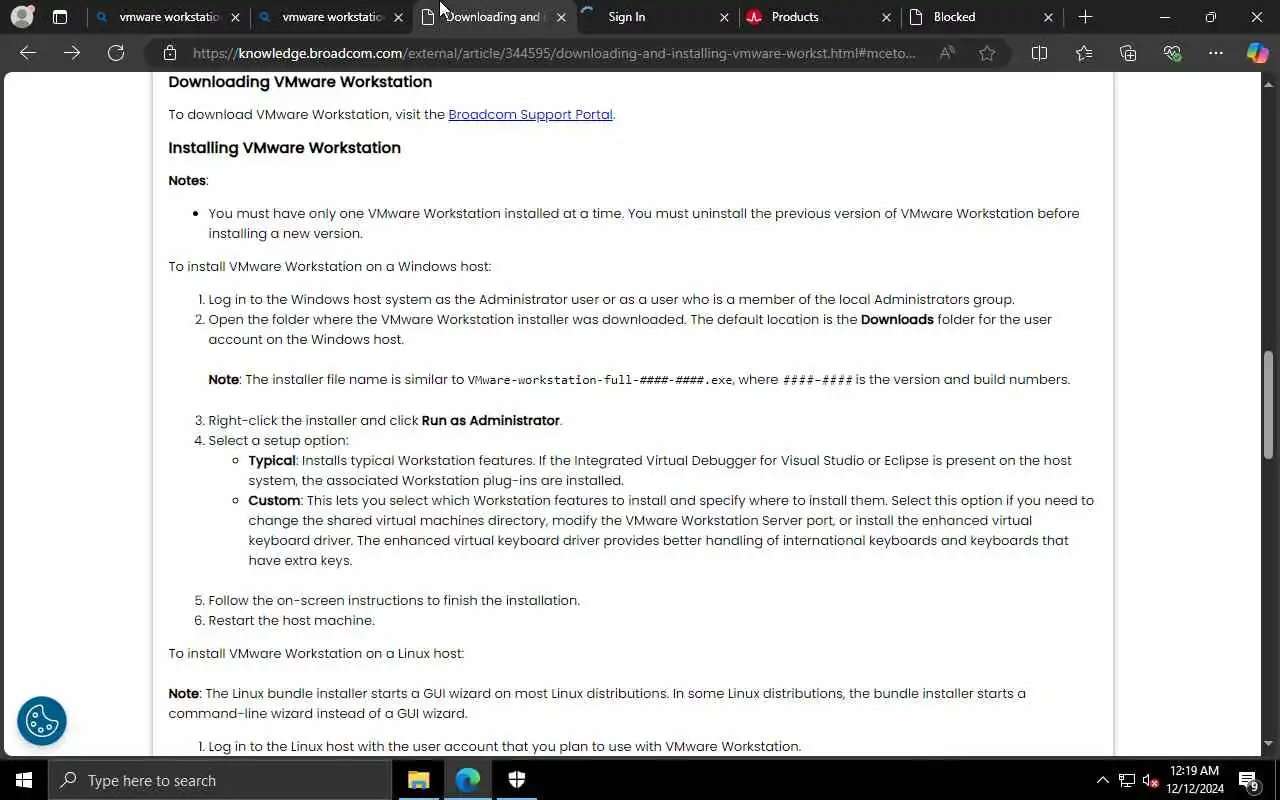Click the scrollbar down arrow
The width and height of the screenshot is (1280, 800).
coord(1269,744)
